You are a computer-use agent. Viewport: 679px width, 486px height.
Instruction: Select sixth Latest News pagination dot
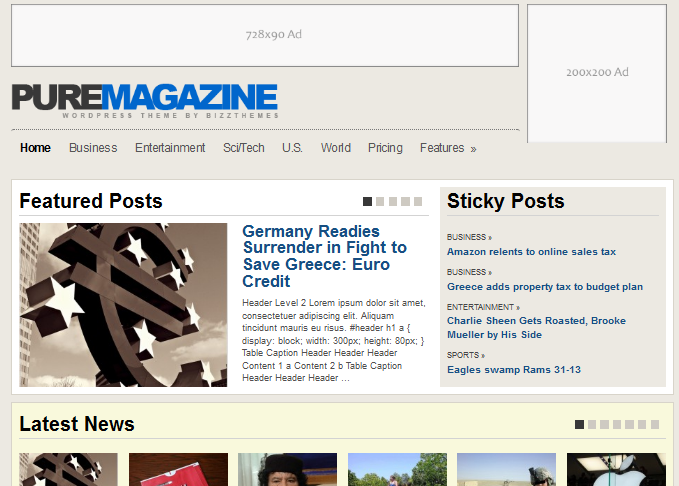coord(642,424)
